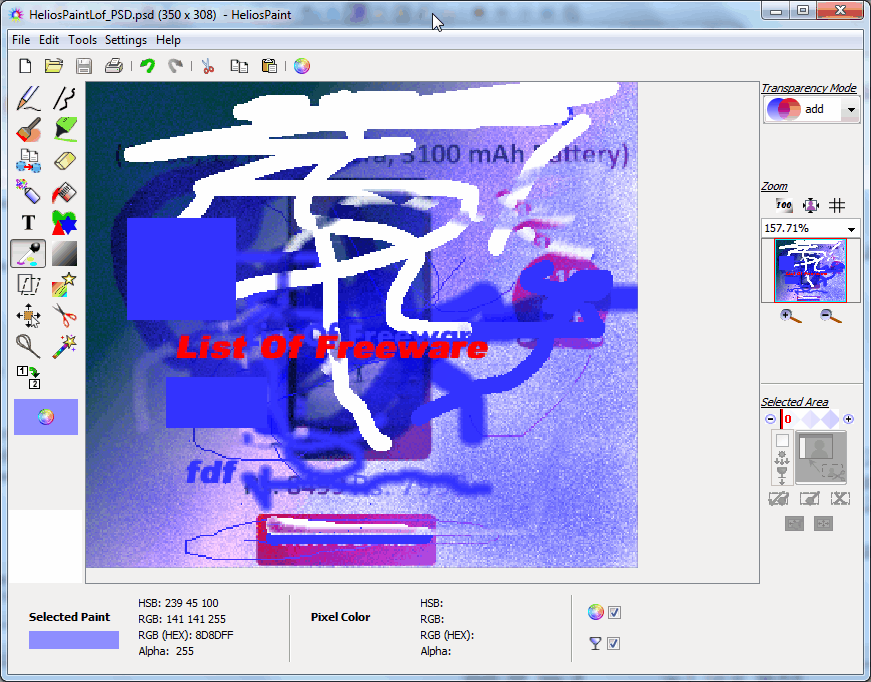Select the Paint Bucket fill tool
This screenshot has width=871, height=682.
pyautogui.click(x=64, y=192)
